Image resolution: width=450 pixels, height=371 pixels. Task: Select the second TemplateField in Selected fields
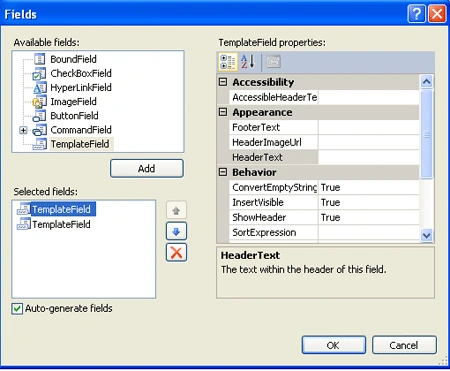[x=61, y=224]
